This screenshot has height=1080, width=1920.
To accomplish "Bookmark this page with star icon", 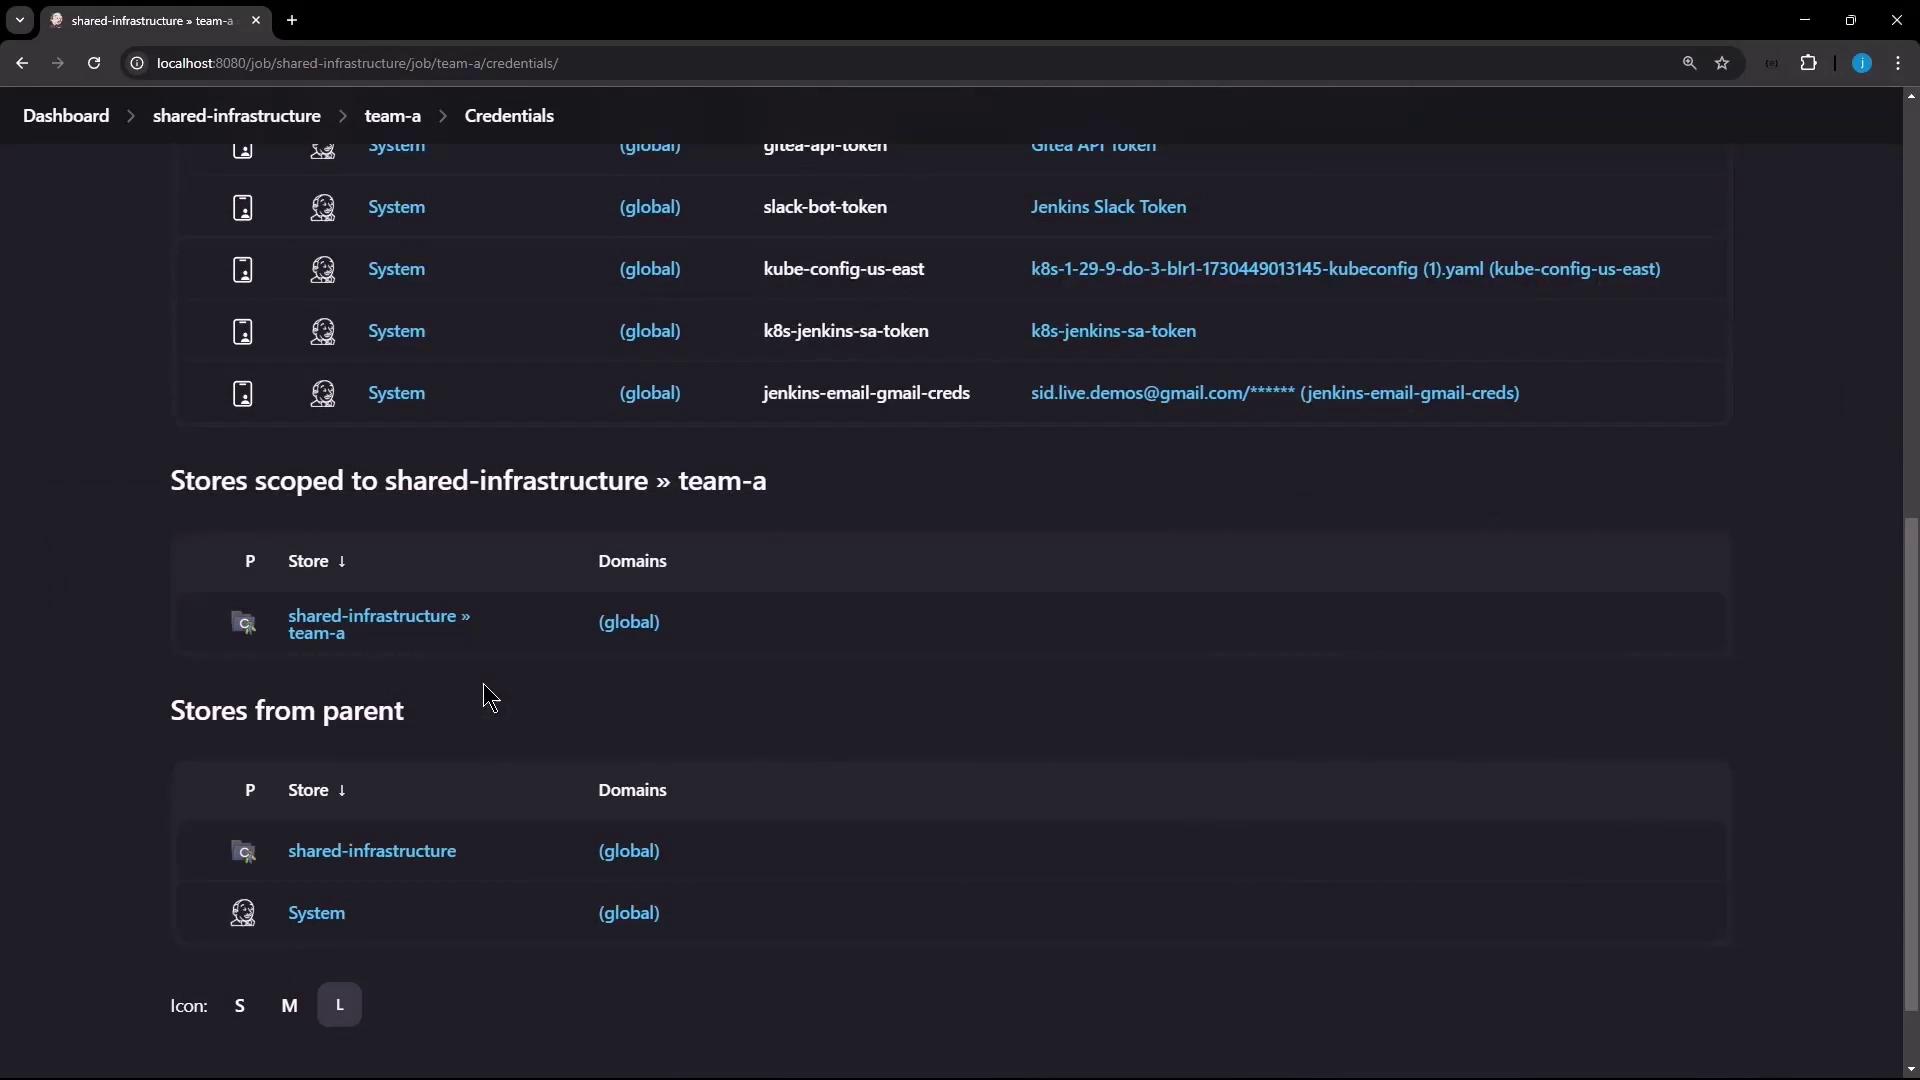I will (x=1722, y=63).
